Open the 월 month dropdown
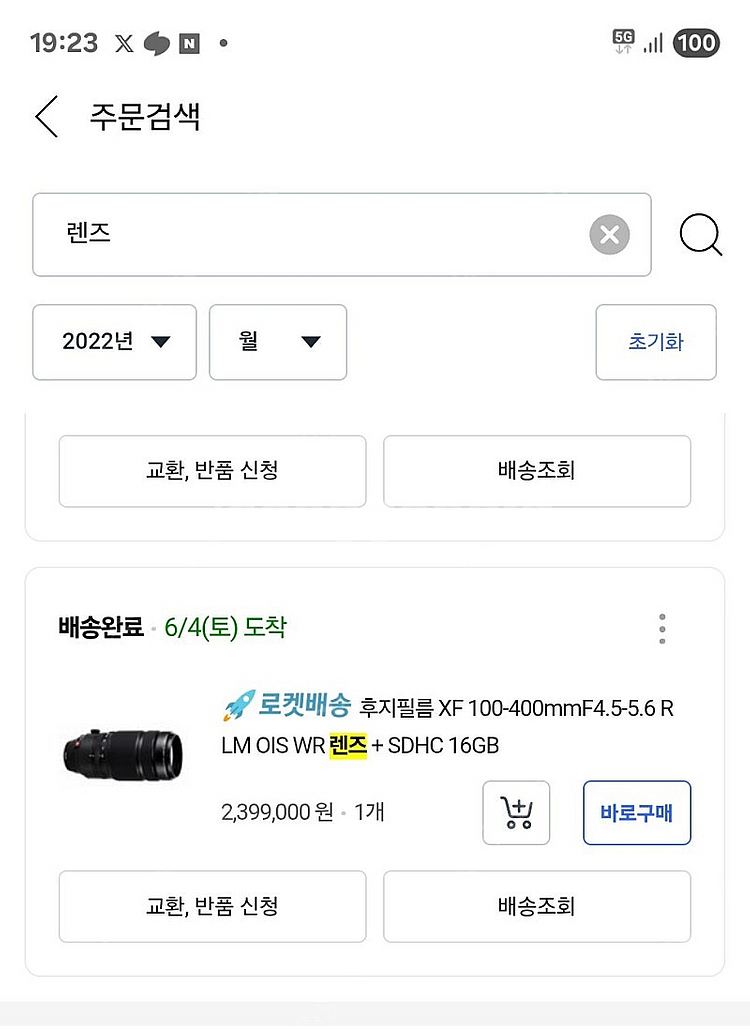This screenshot has width=750, height=1029. click(x=278, y=342)
